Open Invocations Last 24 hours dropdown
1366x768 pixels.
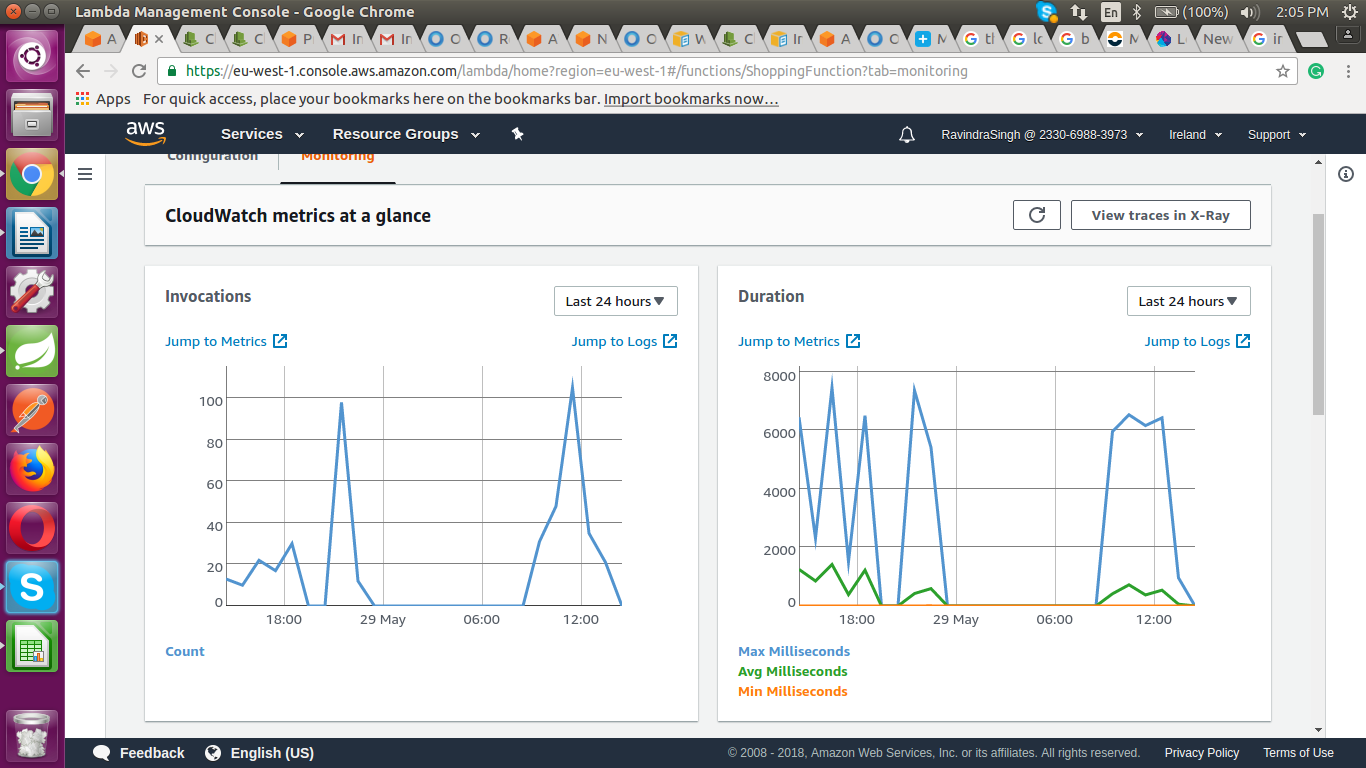615,301
